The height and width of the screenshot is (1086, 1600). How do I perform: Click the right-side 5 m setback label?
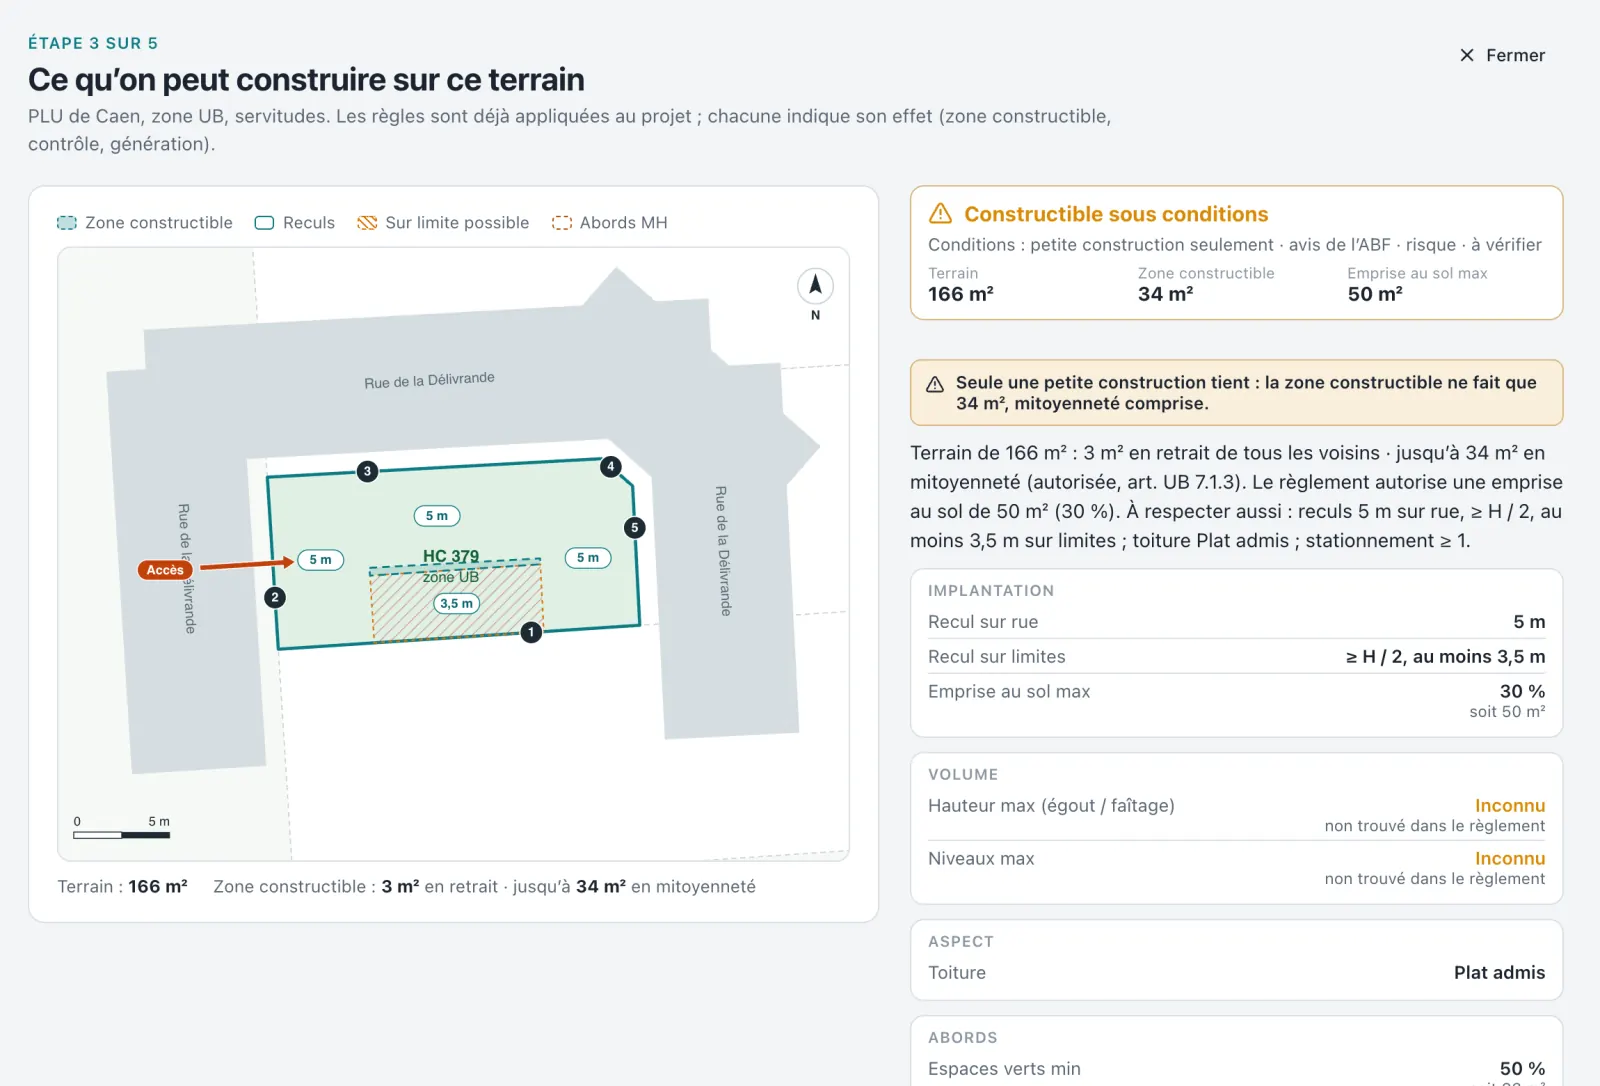click(x=588, y=558)
